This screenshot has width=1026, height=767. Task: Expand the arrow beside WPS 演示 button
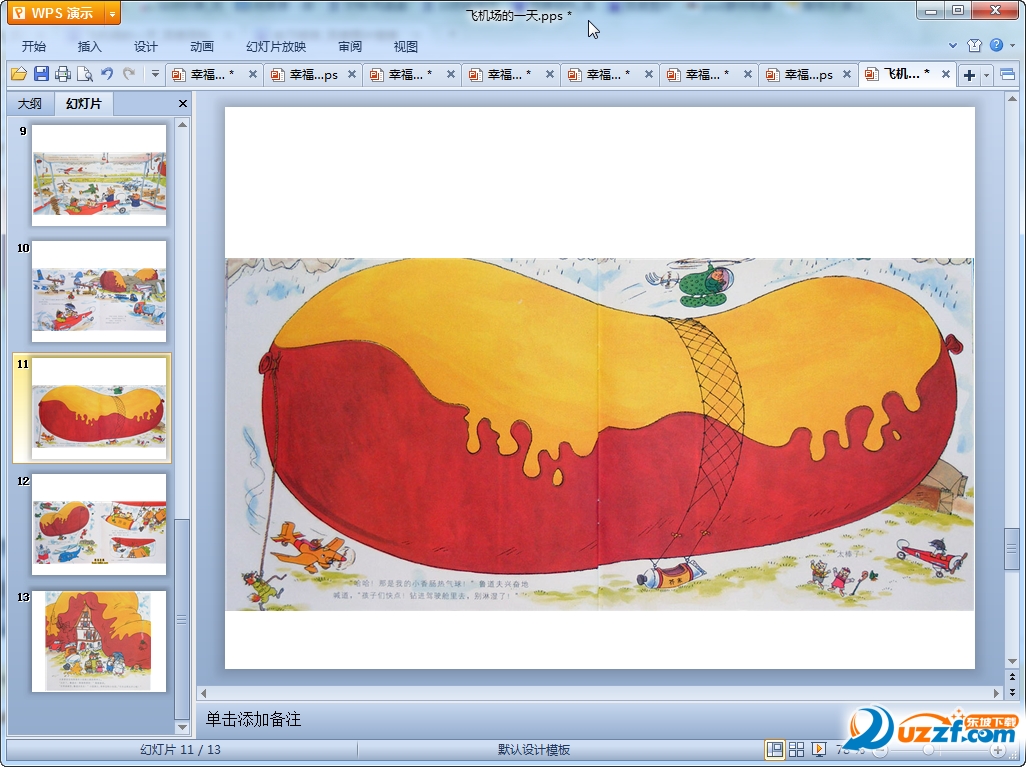click(113, 13)
